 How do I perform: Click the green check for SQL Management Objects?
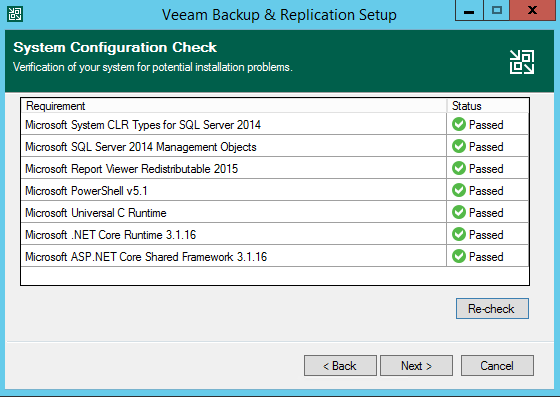tap(459, 146)
